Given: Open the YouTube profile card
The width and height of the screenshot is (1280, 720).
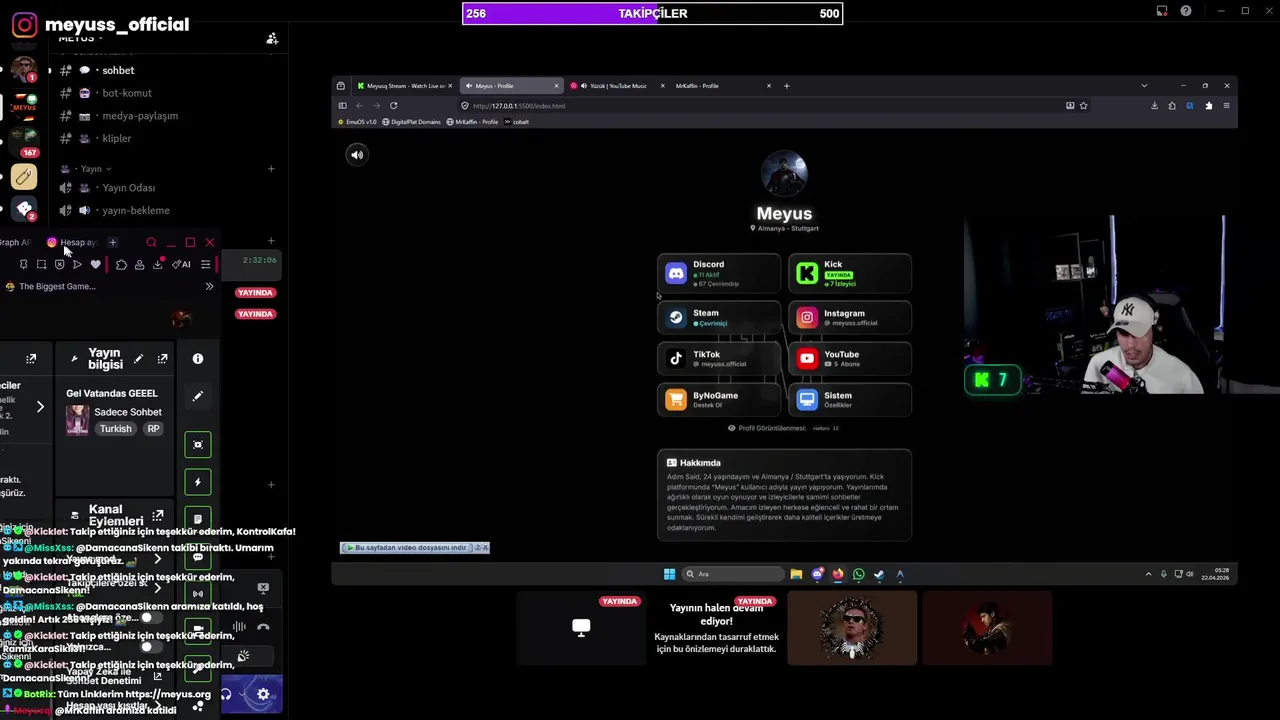Looking at the screenshot, I should click(850, 358).
